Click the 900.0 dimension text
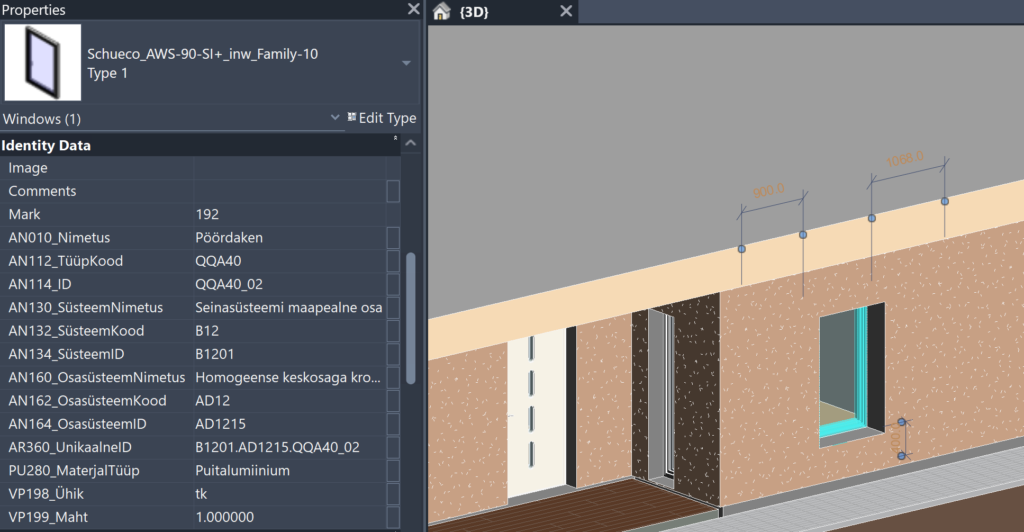Image resolution: width=1024 pixels, height=532 pixels. (768, 191)
